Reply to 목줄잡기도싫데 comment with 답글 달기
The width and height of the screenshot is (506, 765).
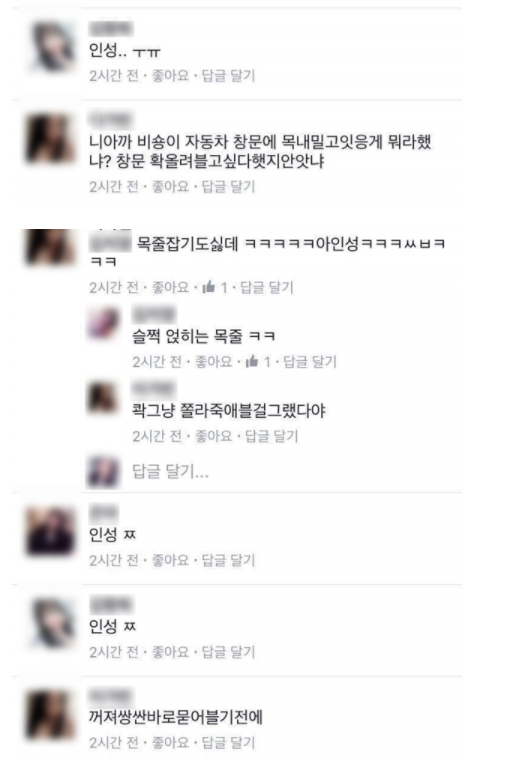tap(266, 287)
